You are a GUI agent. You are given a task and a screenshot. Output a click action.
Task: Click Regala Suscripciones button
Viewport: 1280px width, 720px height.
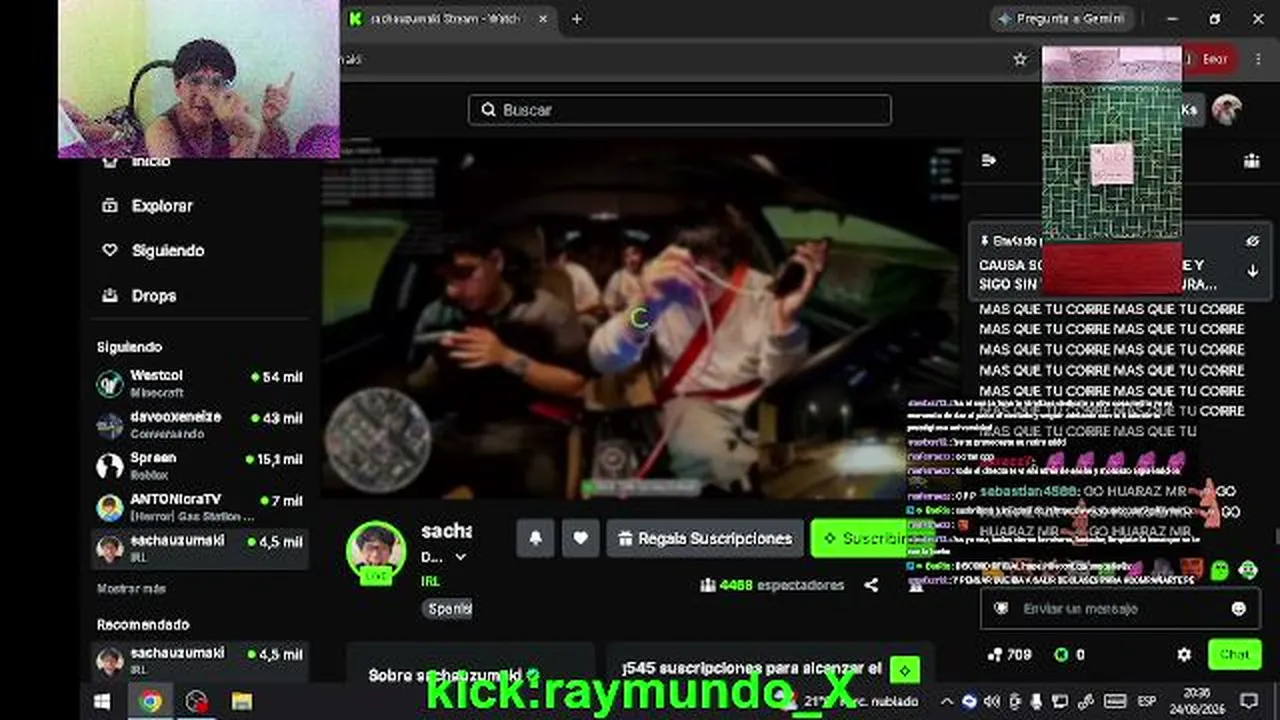pyautogui.click(x=705, y=538)
